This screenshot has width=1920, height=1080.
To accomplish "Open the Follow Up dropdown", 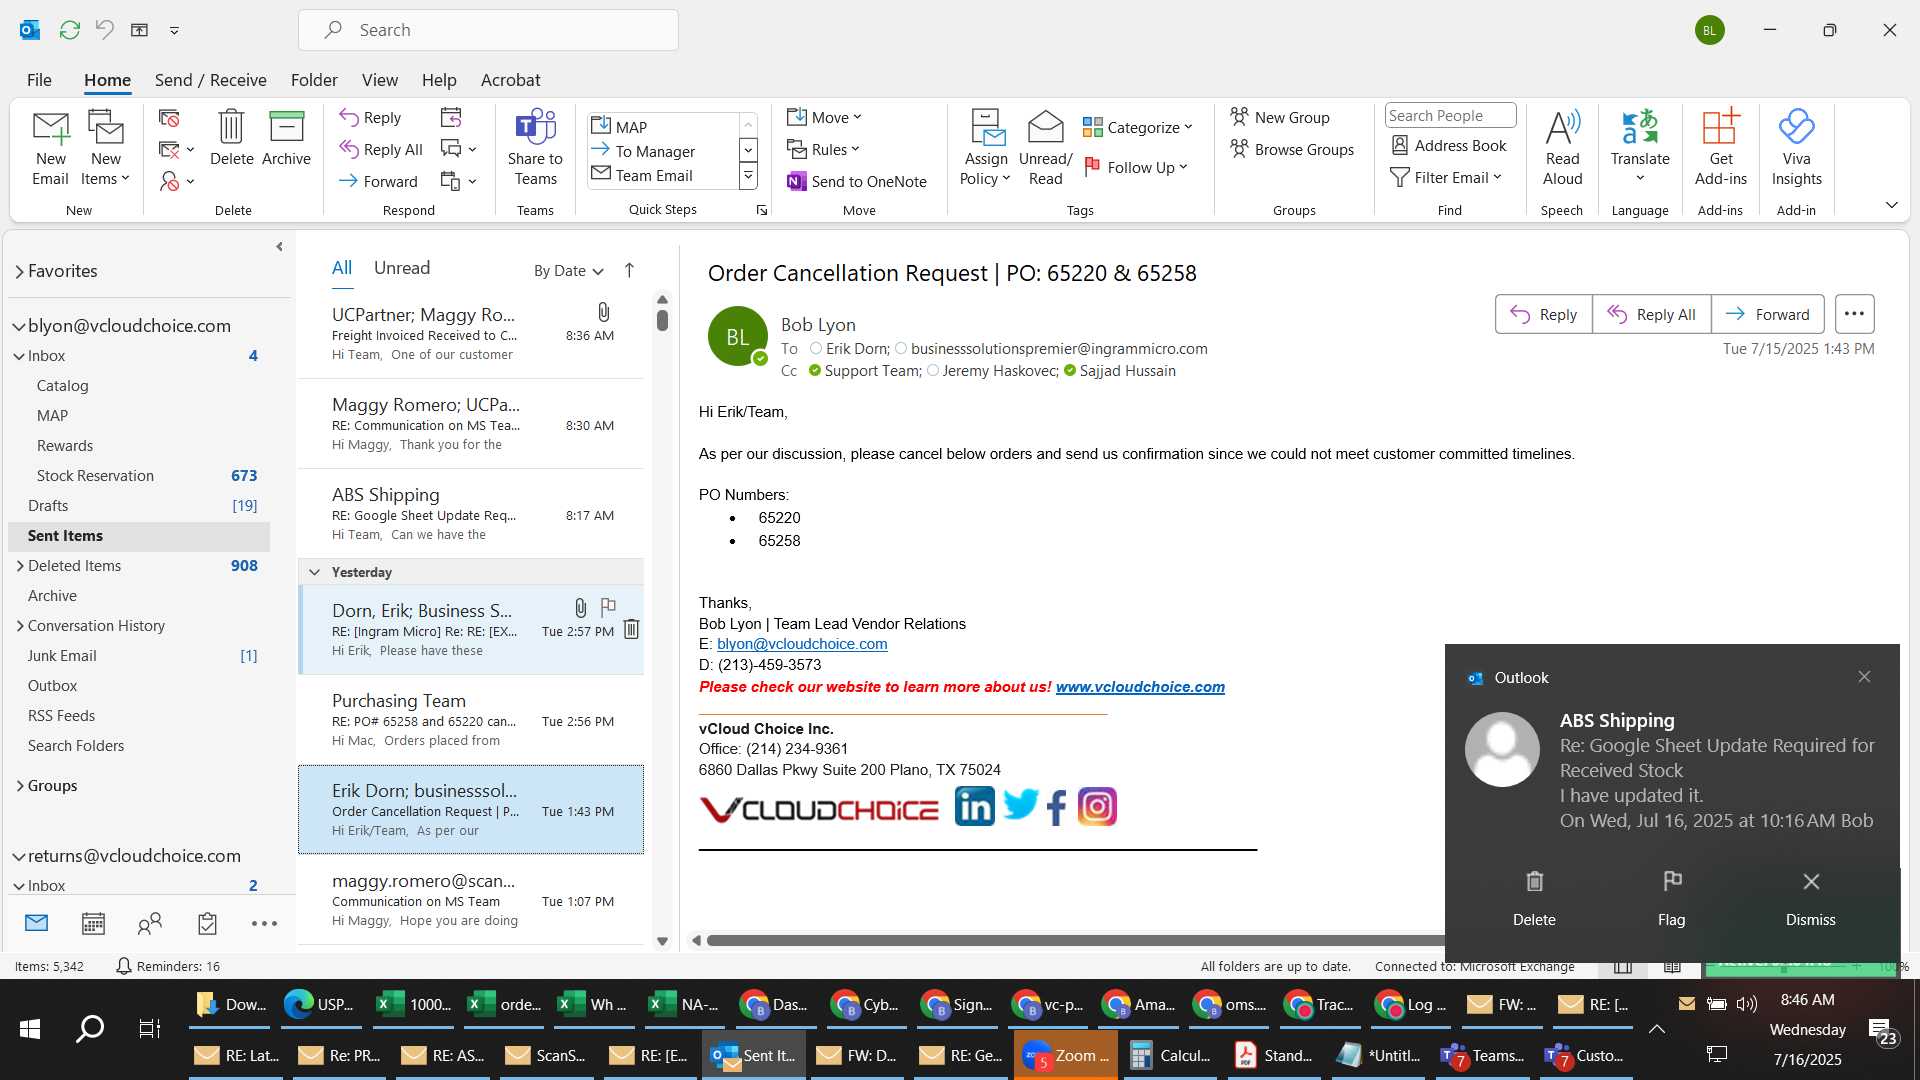I will point(1136,167).
